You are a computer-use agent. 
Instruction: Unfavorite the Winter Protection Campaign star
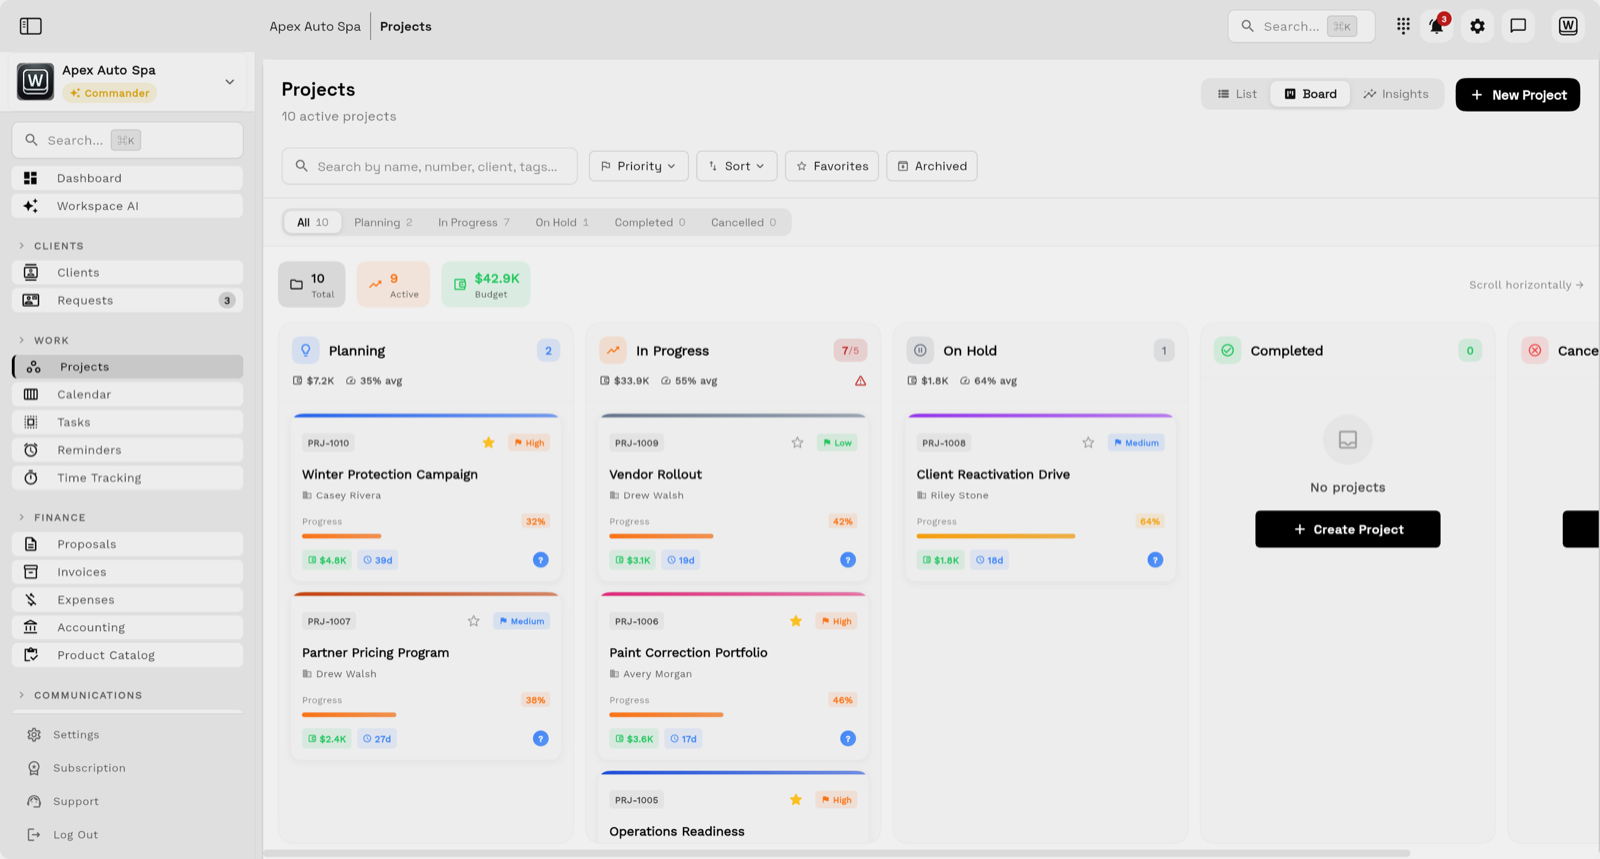pos(489,443)
